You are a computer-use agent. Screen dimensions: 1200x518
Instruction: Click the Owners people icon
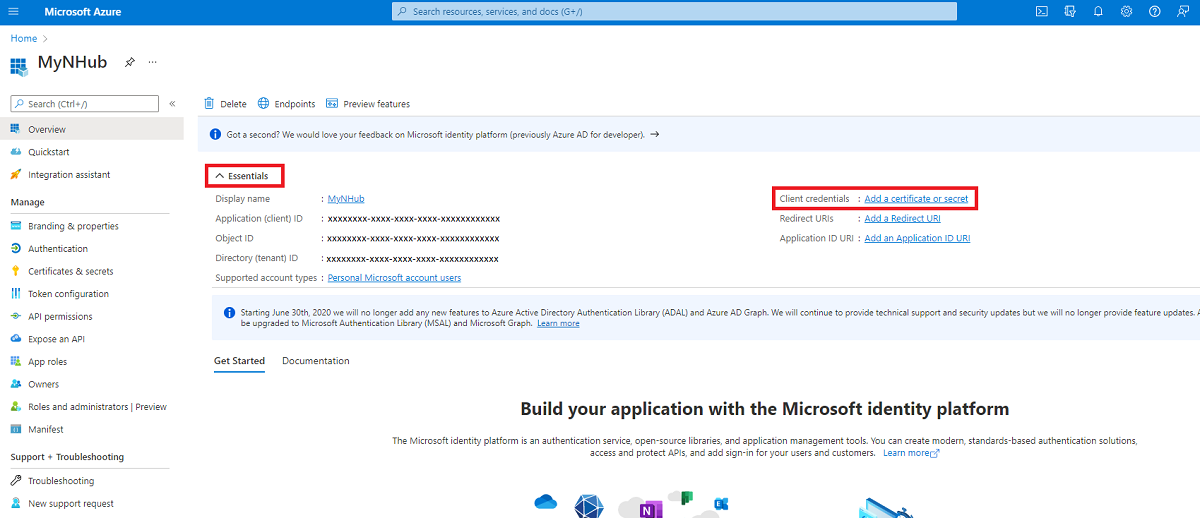(x=16, y=384)
